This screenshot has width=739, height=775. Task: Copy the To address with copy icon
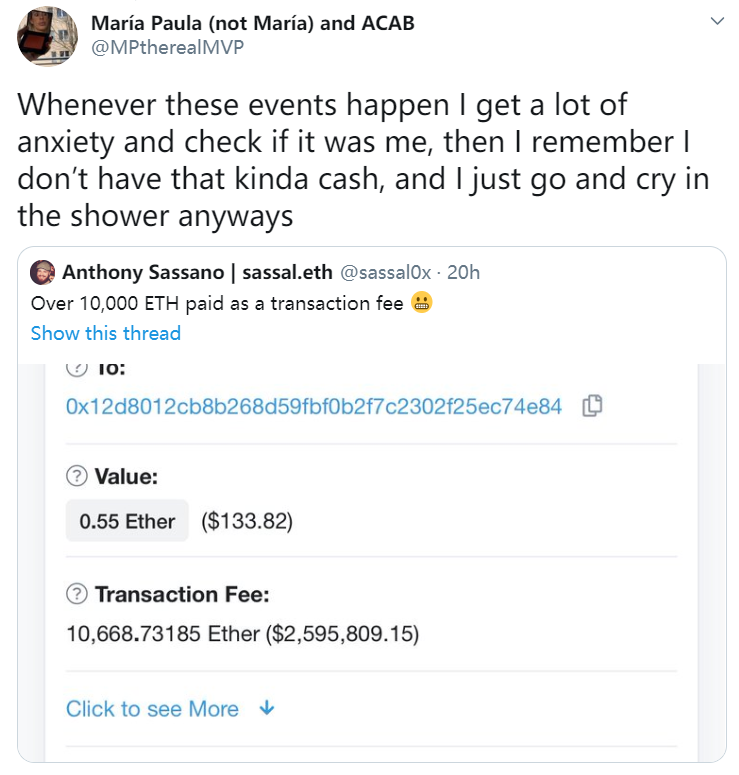pyautogui.click(x=592, y=406)
